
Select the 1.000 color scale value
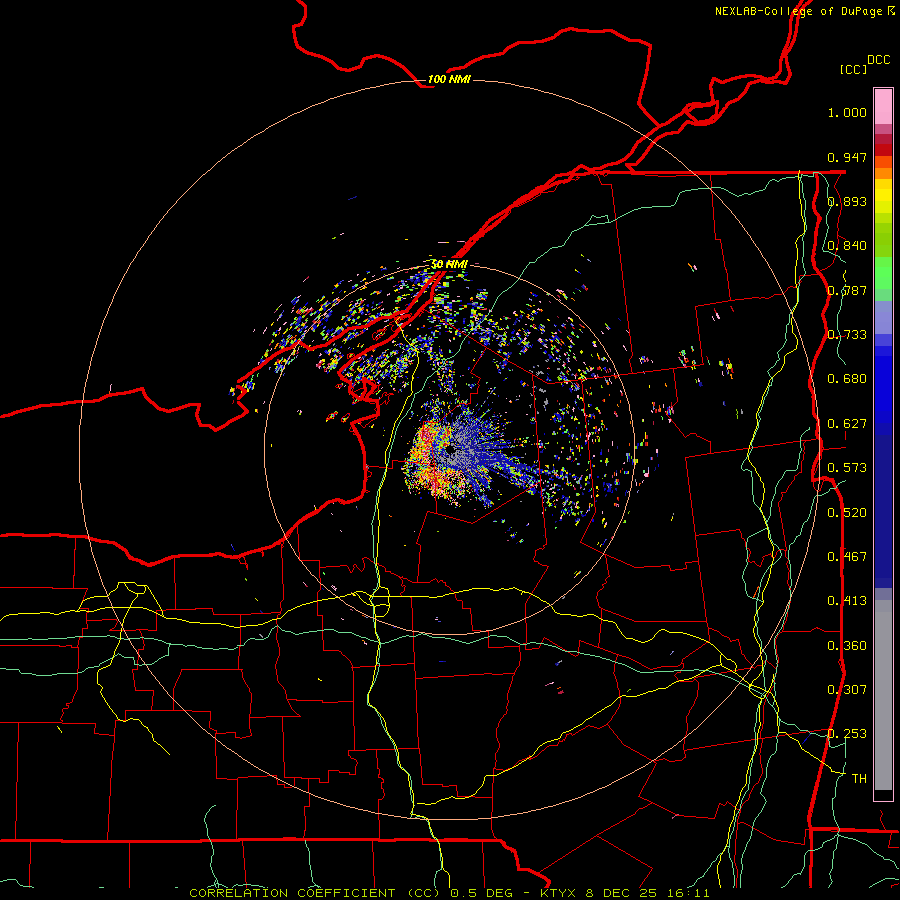tap(847, 112)
